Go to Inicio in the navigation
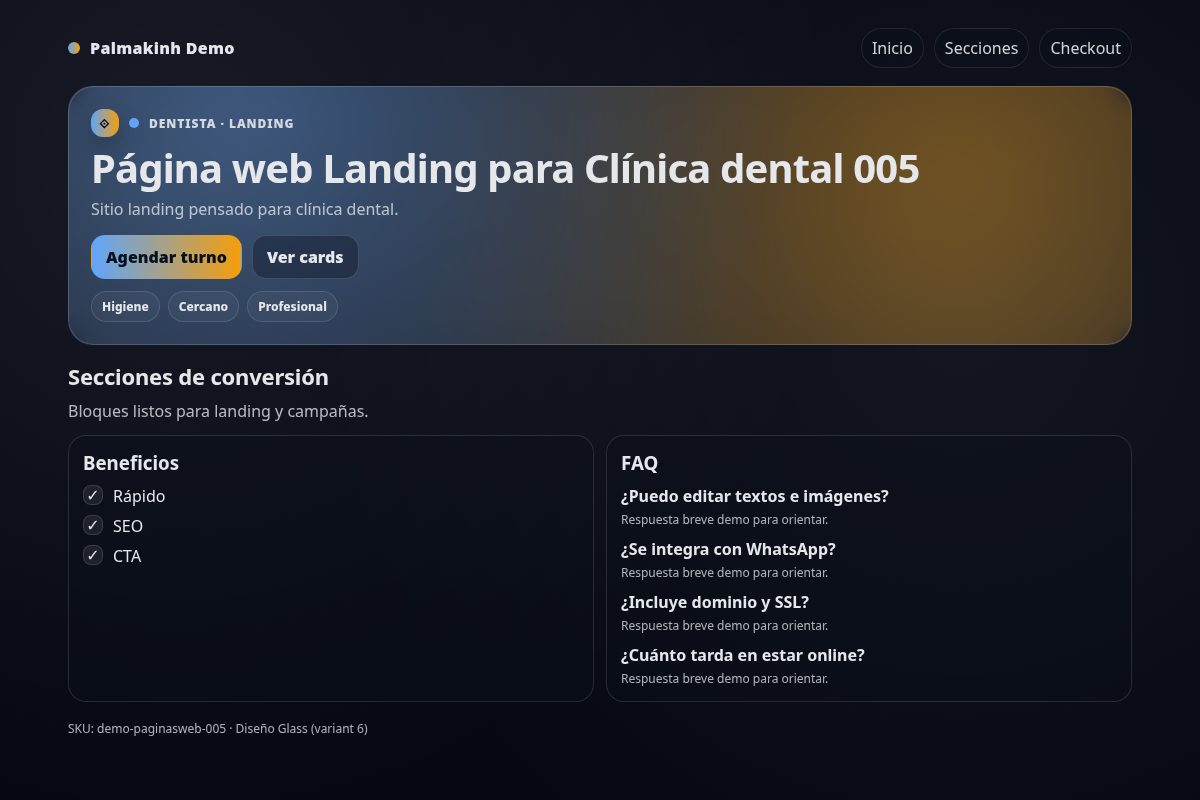This screenshot has height=800, width=1200. [x=891, y=47]
